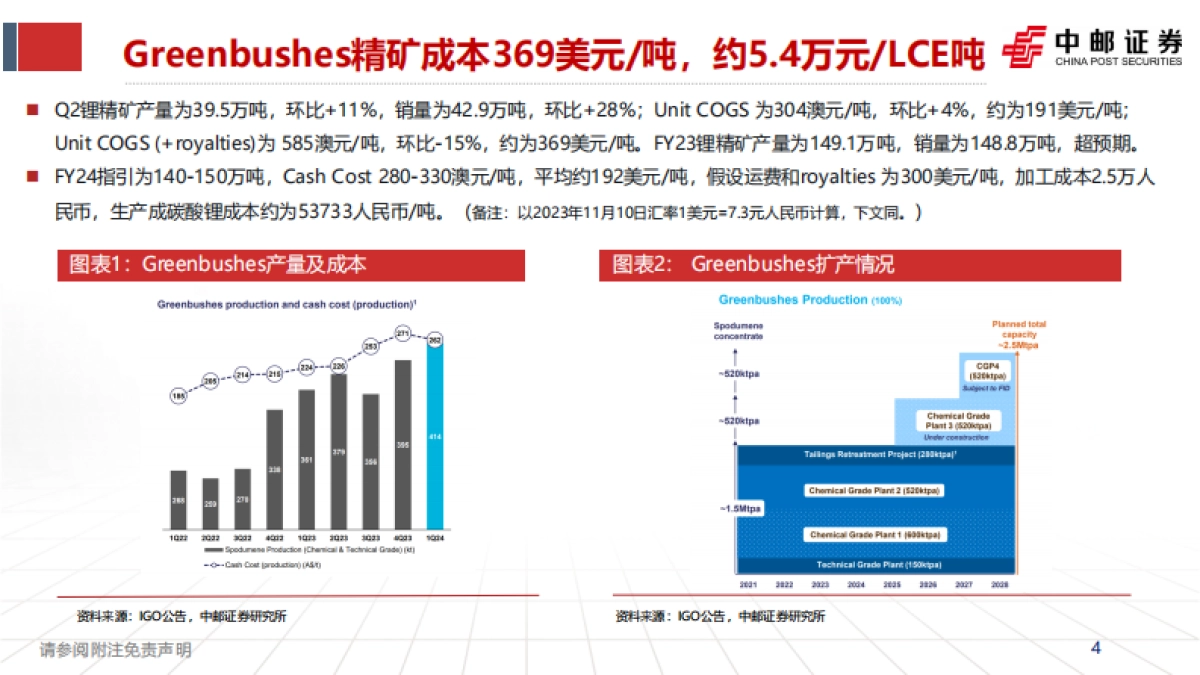Select the 253 cash cost data point circle
The width and height of the screenshot is (1200, 675).
[370, 346]
